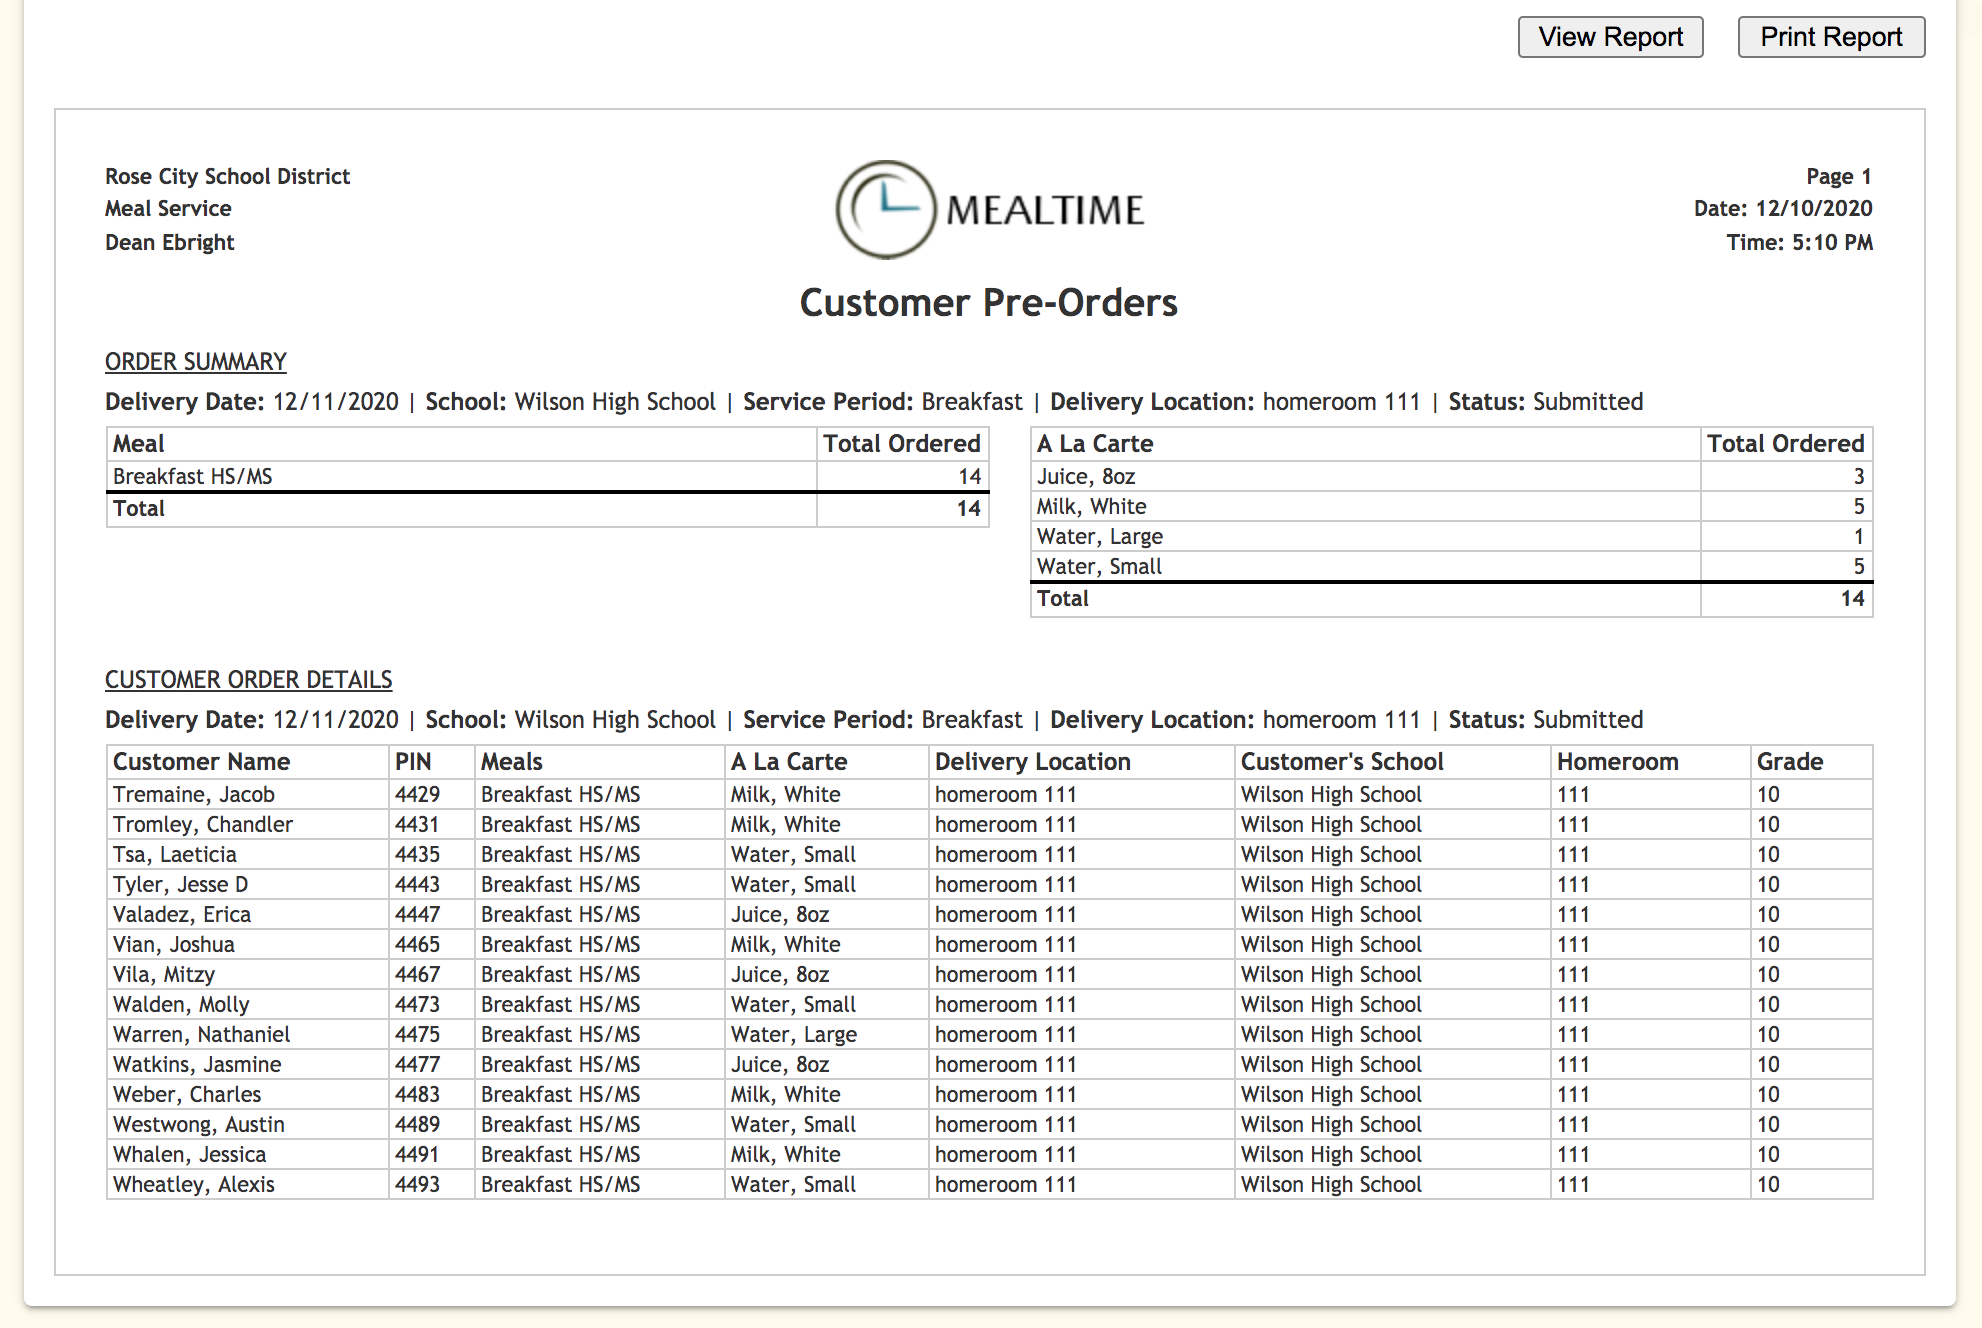This screenshot has width=1982, height=1328.
Task: Click the Tremaine, Jacob customer row
Action: tap(194, 795)
